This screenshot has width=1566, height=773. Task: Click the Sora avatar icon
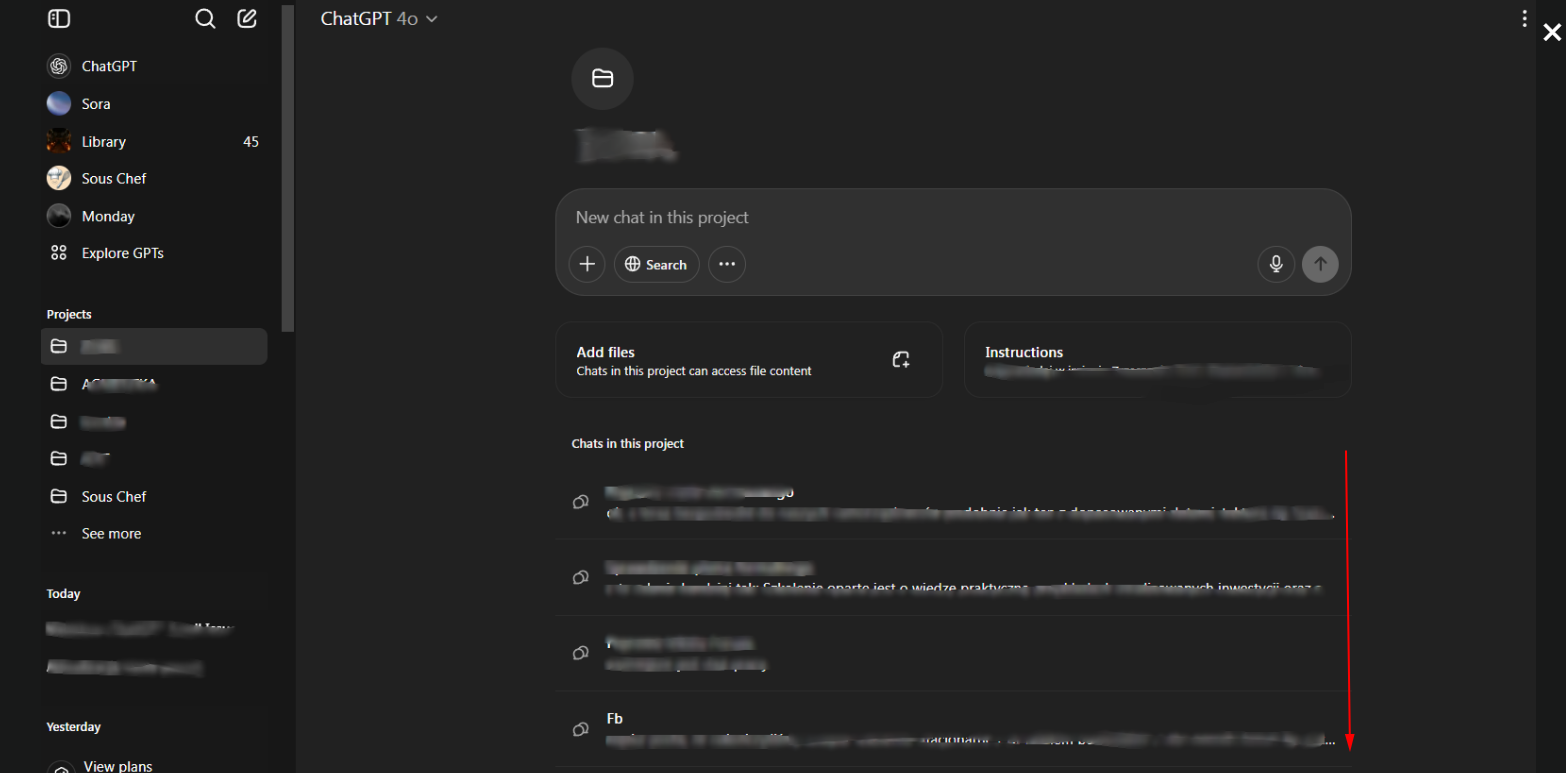click(59, 104)
